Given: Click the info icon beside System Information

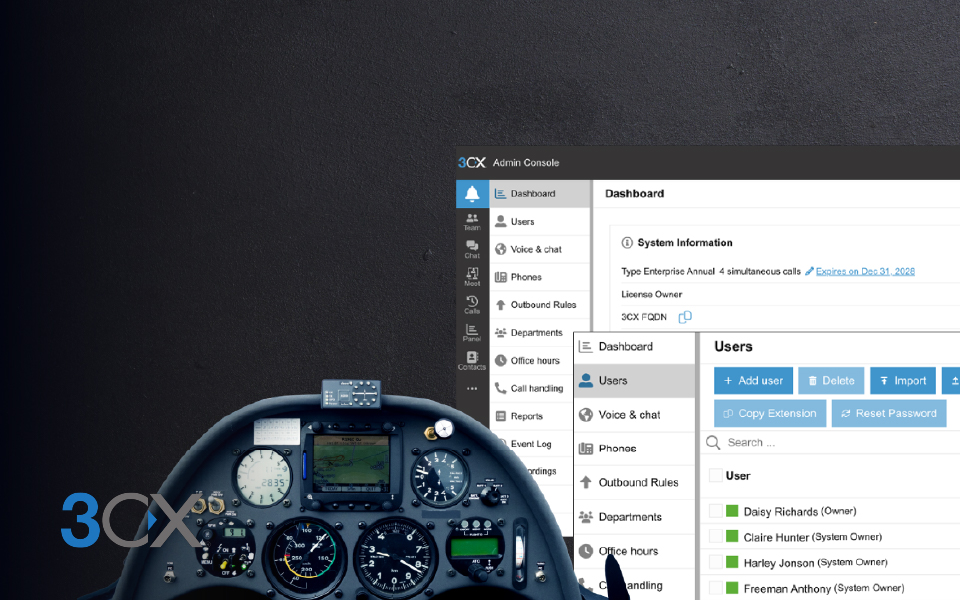Looking at the screenshot, I should click(627, 242).
